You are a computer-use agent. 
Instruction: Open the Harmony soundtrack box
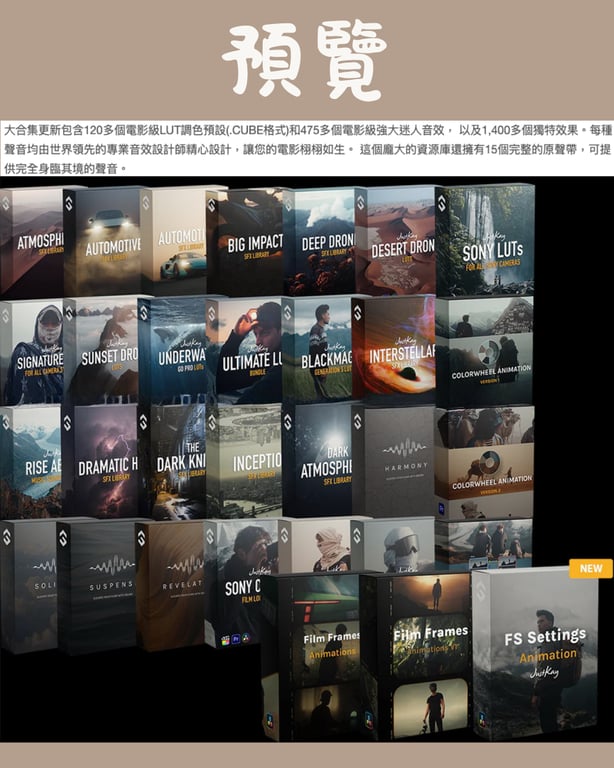pyautogui.click(x=393, y=460)
